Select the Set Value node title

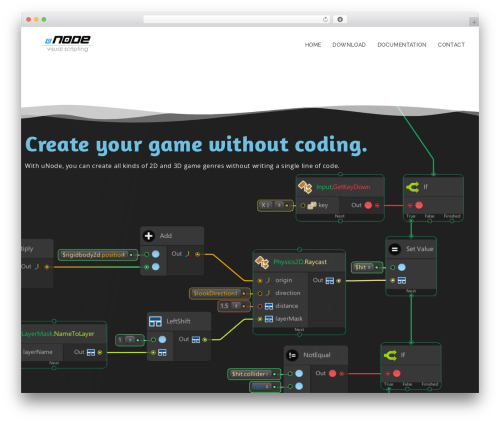(x=420, y=249)
